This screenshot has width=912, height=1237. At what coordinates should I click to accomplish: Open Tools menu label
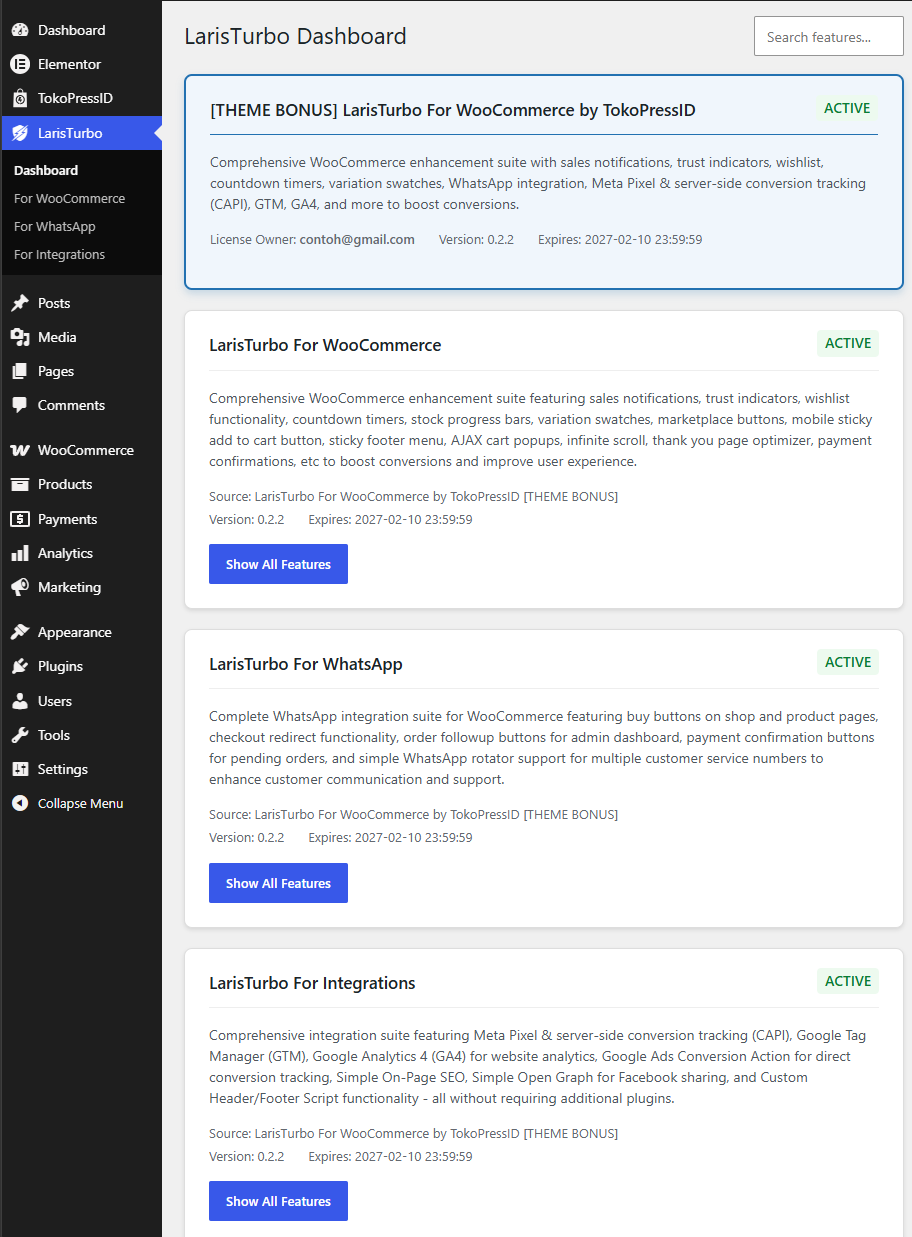coord(54,735)
